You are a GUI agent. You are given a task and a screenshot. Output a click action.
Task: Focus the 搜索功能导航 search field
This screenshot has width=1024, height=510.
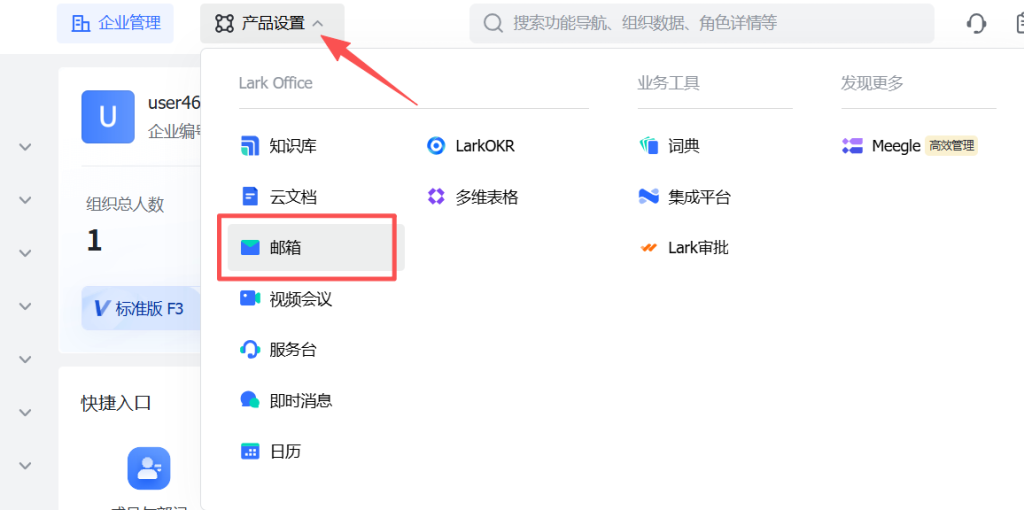pyautogui.click(x=701, y=24)
